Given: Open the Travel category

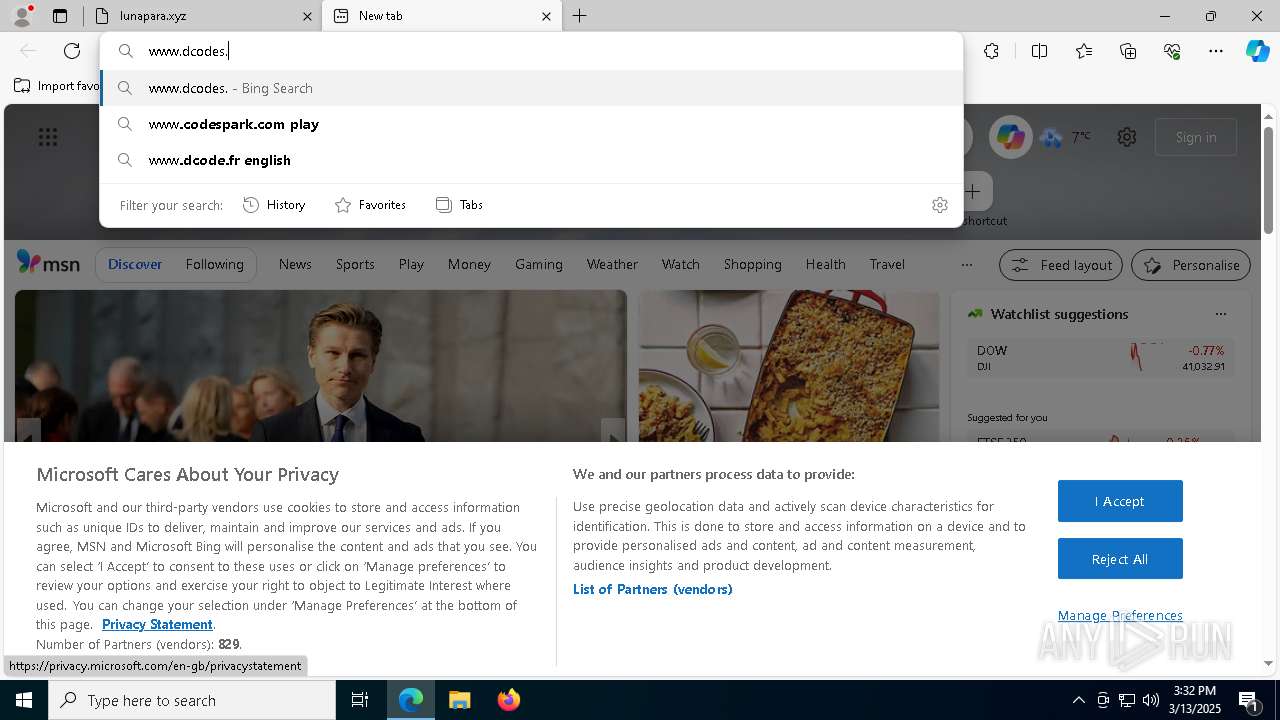Looking at the screenshot, I should pyautogui.click(x=887, y=264).
